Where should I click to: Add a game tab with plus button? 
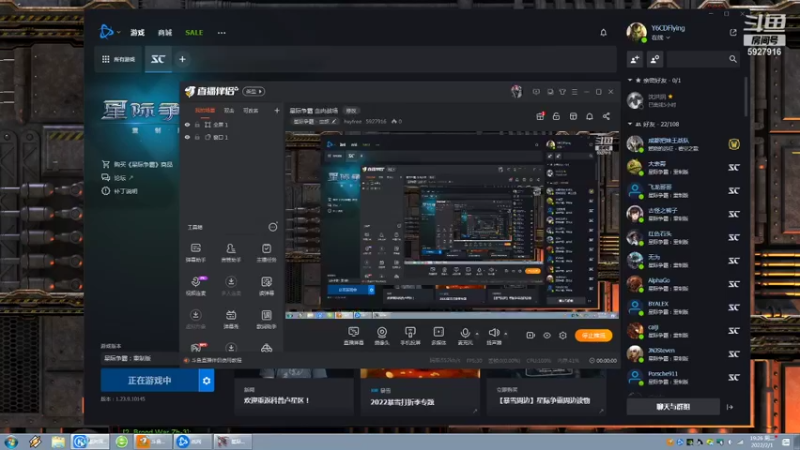(x=182, y=59)
